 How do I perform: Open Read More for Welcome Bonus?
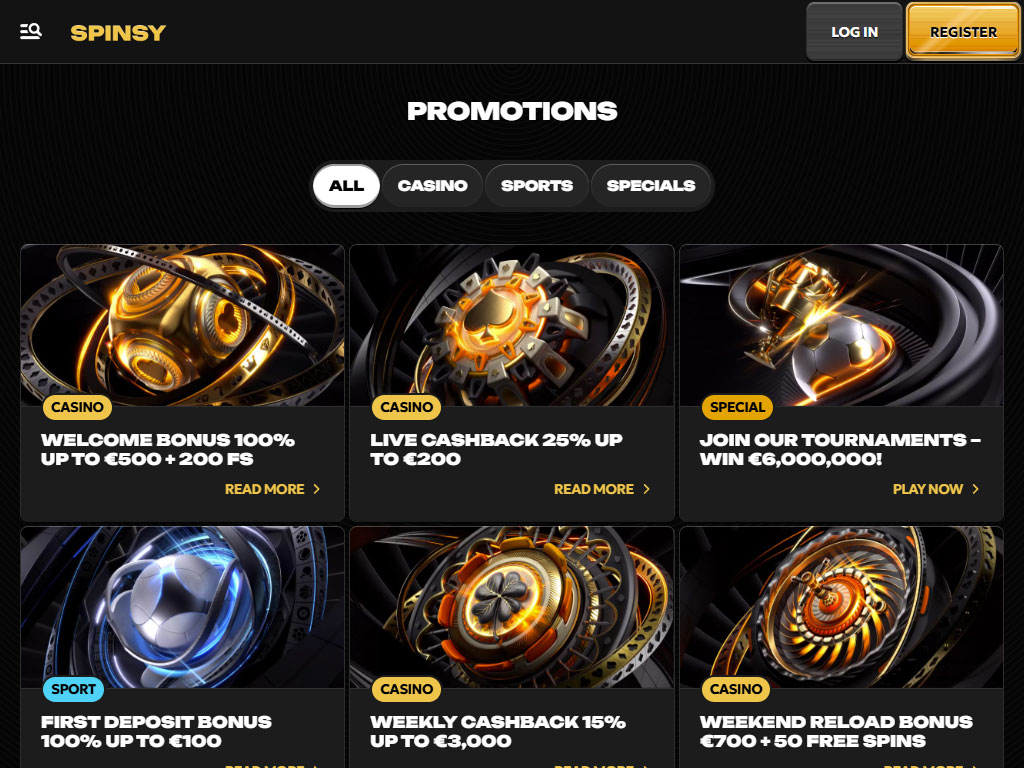(x=264, y=489)
